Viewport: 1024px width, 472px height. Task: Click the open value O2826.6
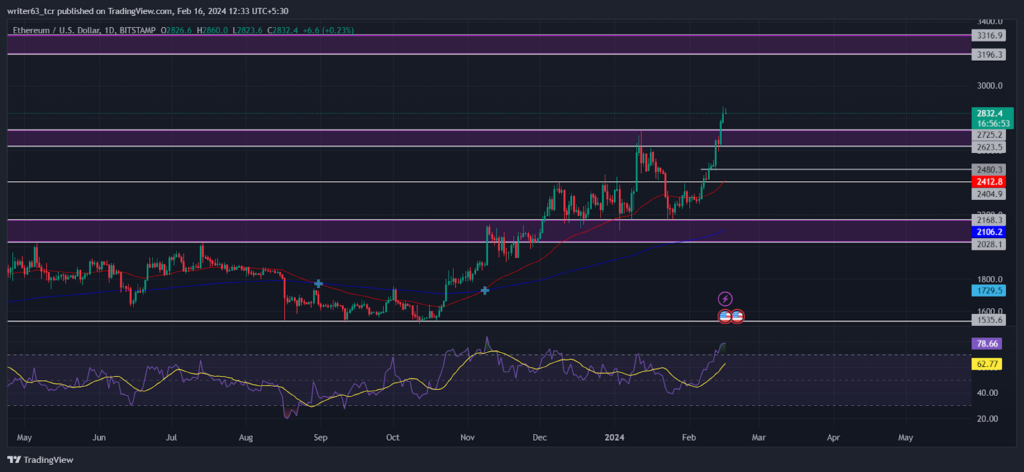[x=178, y=30]
